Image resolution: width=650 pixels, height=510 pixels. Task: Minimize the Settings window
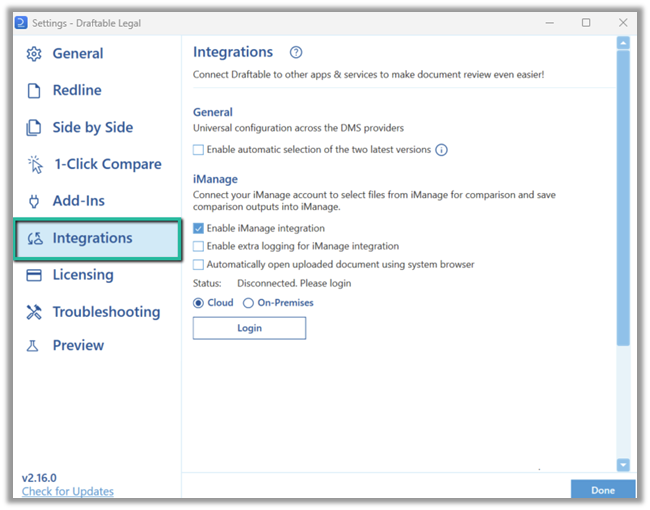(x=550, y=23)
